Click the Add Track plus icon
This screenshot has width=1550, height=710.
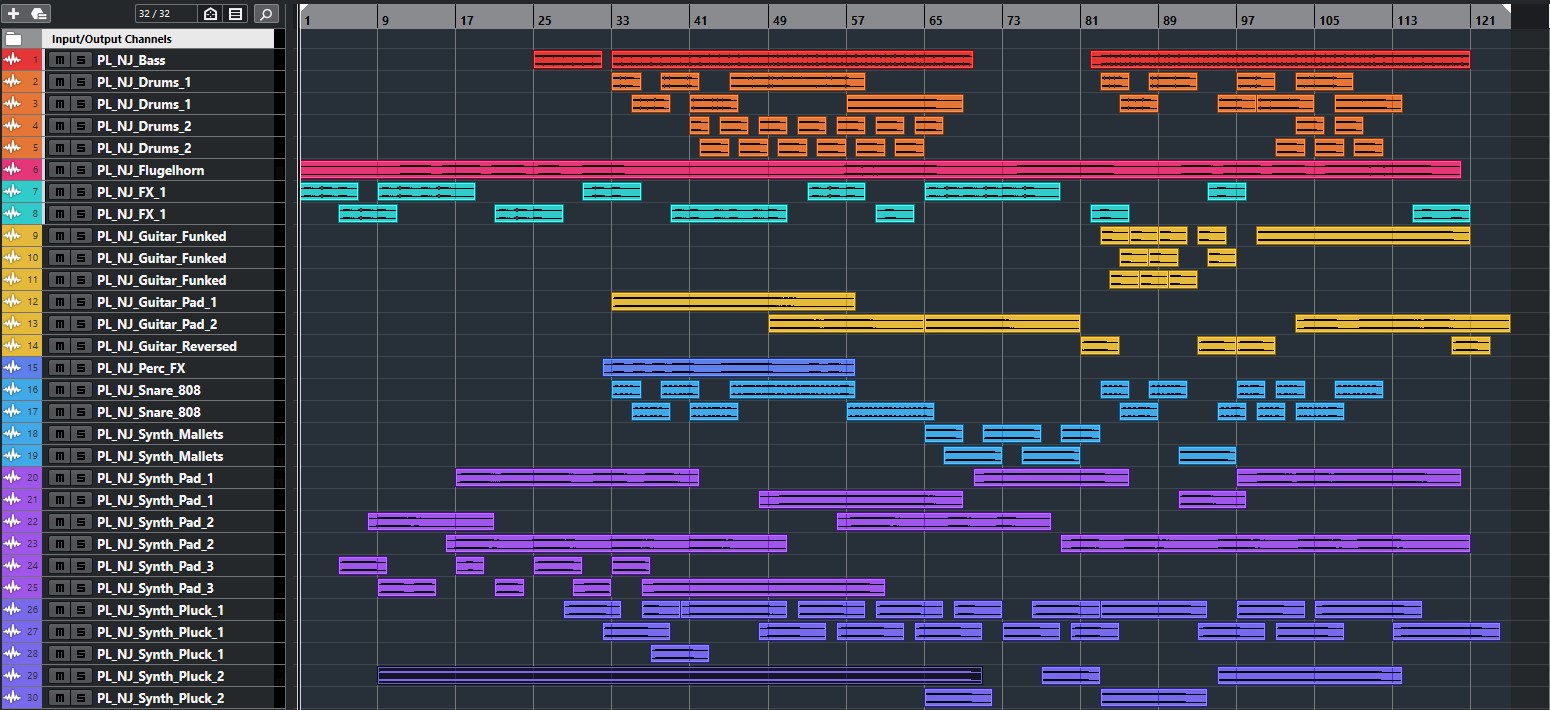coord(14,14)
